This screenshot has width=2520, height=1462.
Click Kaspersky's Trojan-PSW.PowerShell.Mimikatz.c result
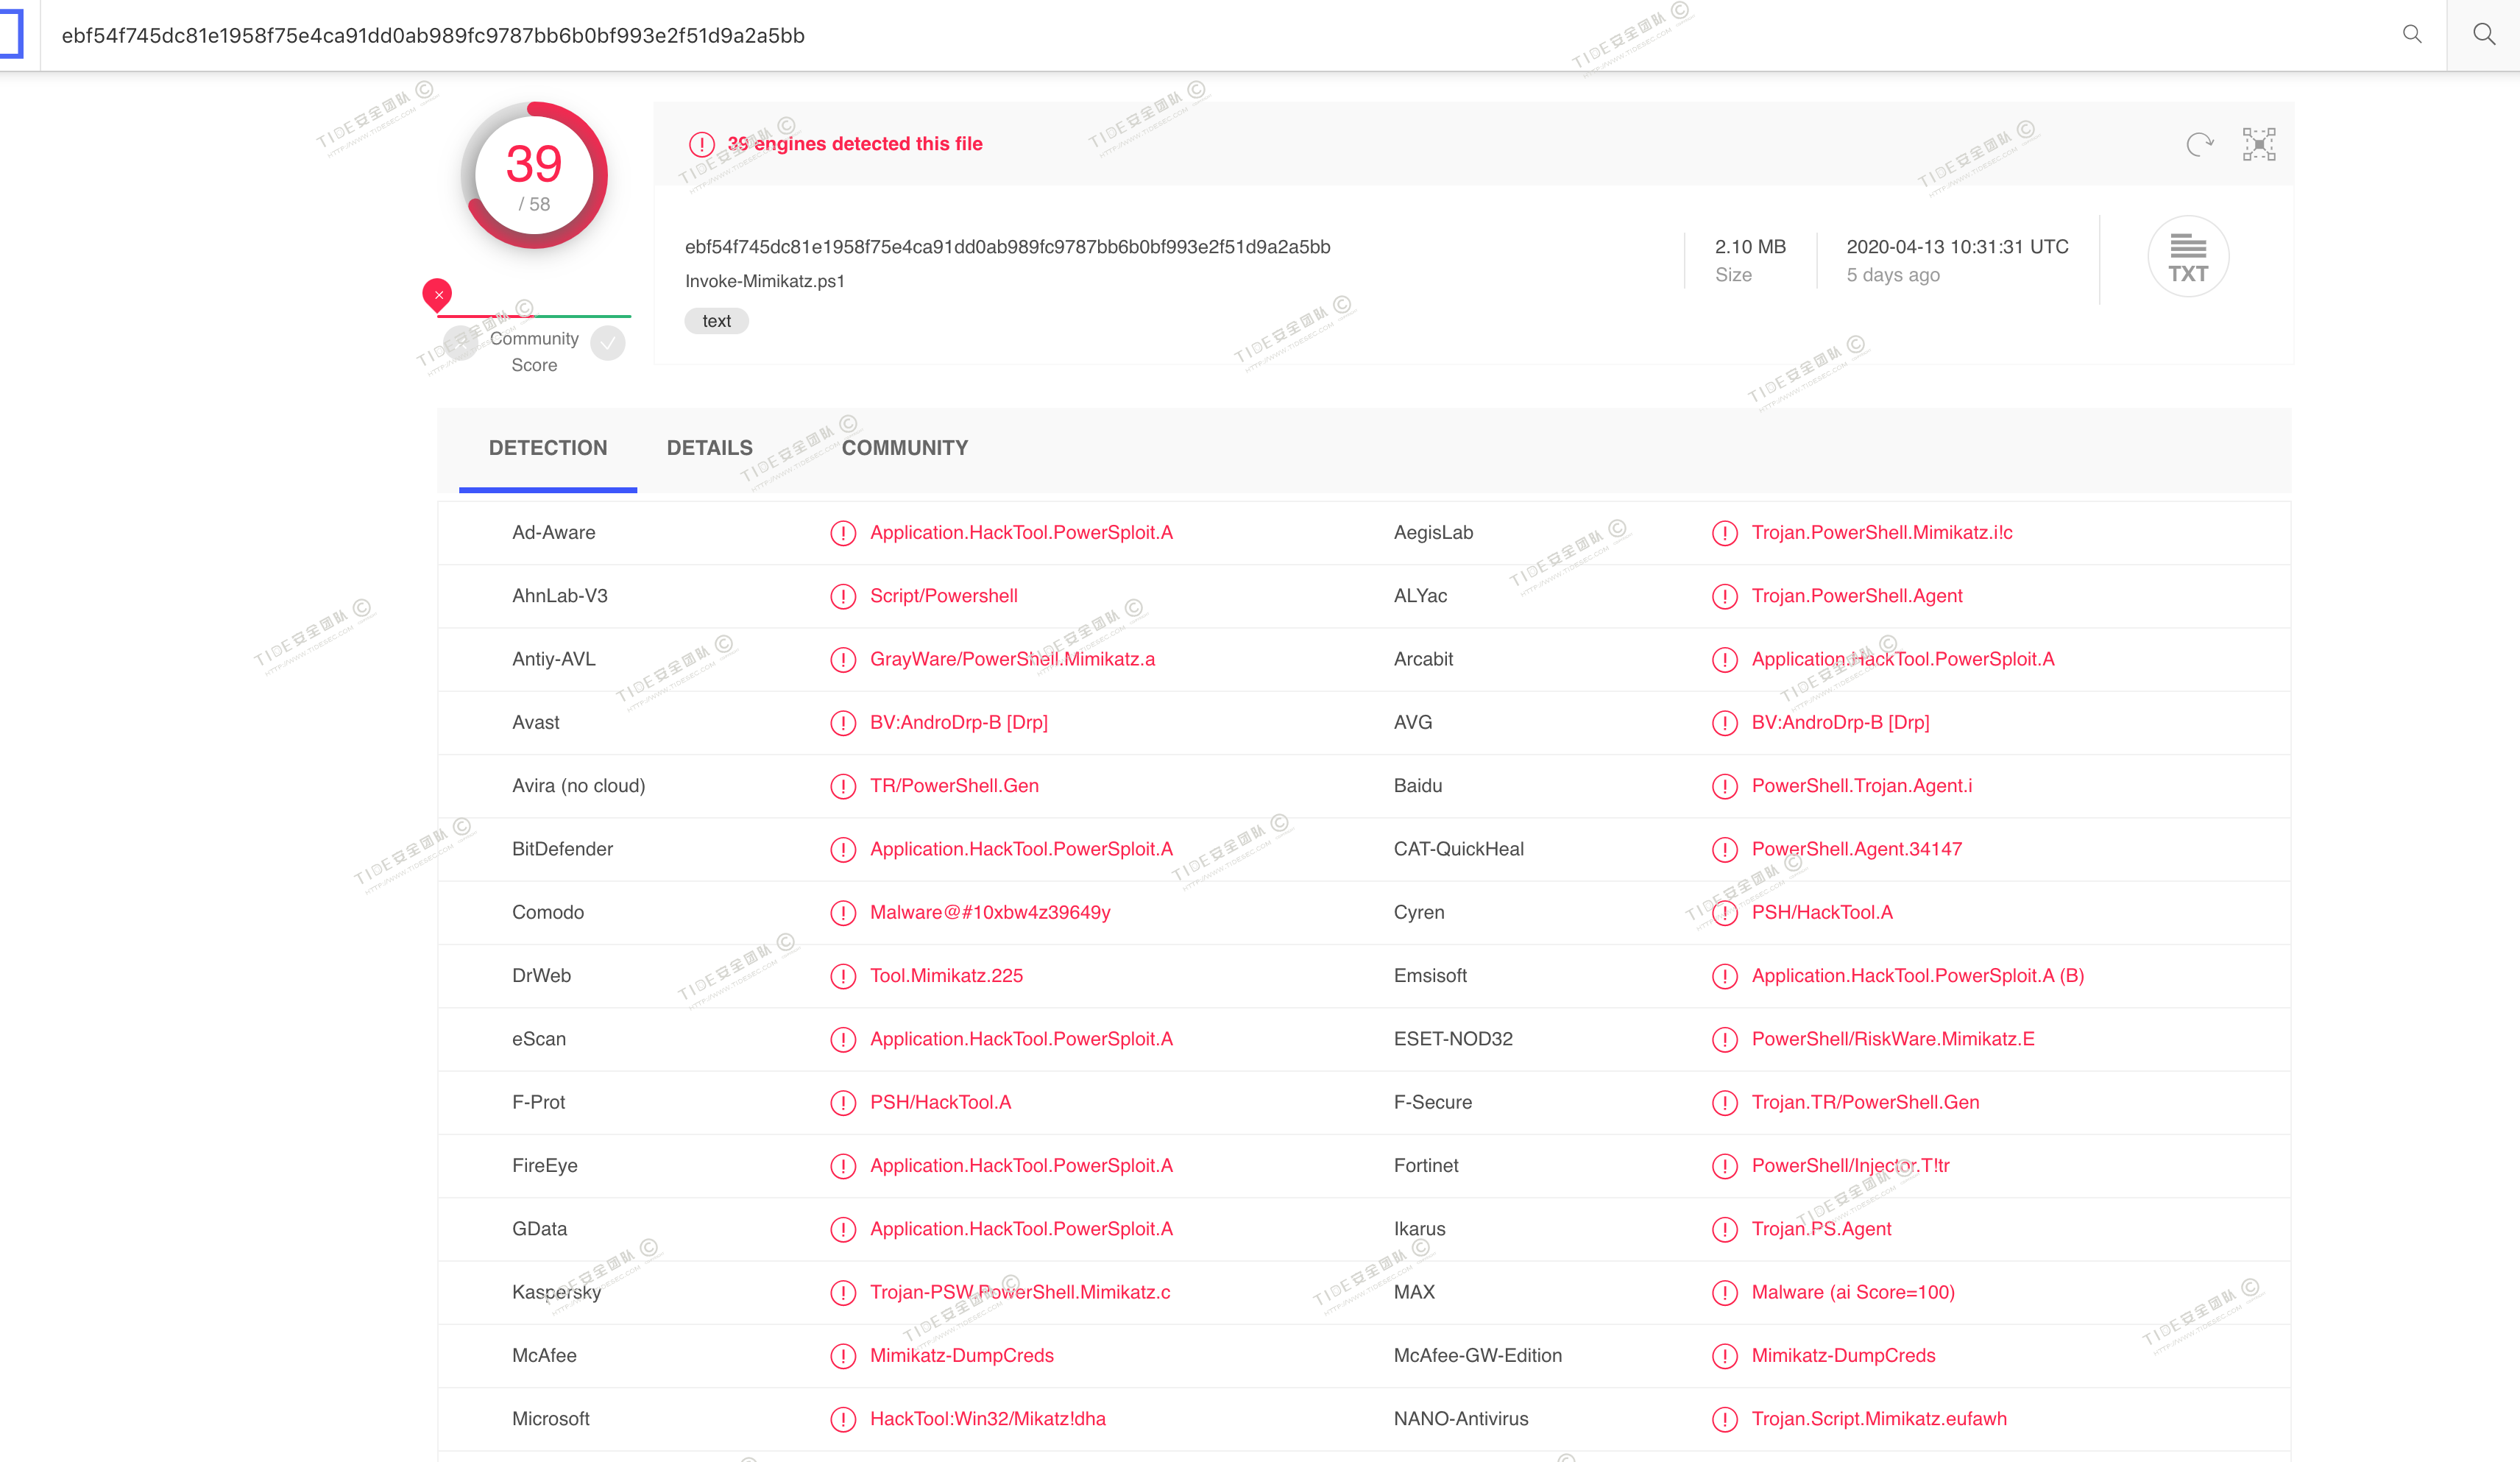pos(1019,1292)
